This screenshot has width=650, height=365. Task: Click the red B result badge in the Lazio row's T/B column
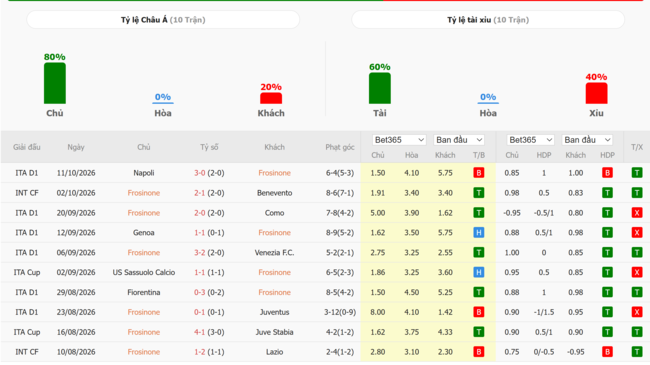point(479,352)
